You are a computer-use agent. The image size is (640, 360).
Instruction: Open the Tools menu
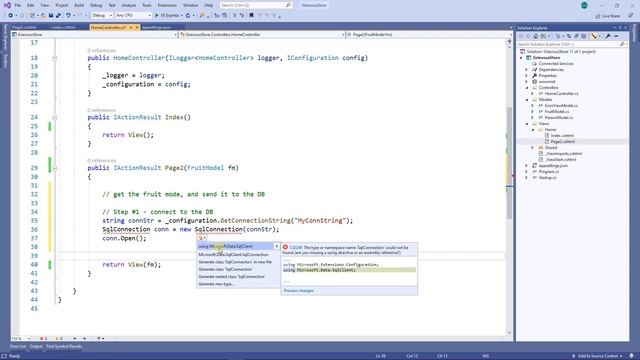(147, 5)
